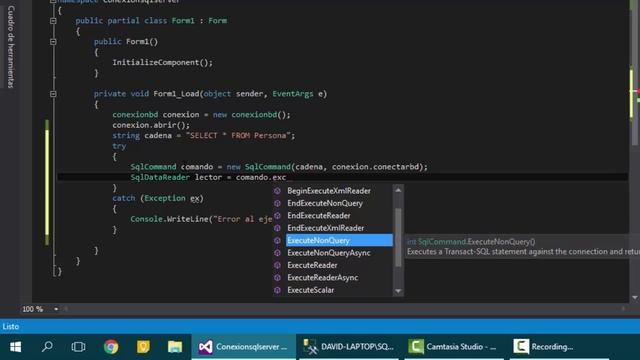Click method icon beside ExecuteReaderAsync
Image resolution: width=640 pixels, height=360 pixels.
(277, 278)
